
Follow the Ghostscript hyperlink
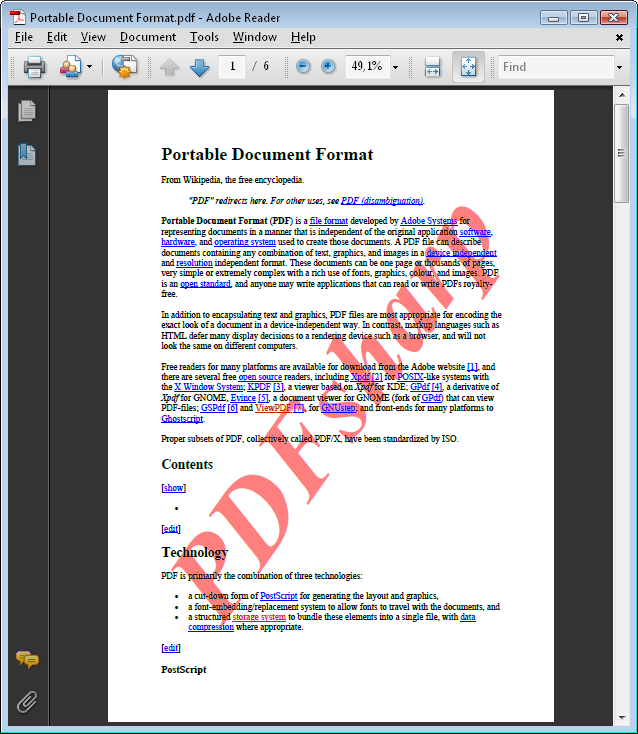pyautogui.click(x=182, y=418)
